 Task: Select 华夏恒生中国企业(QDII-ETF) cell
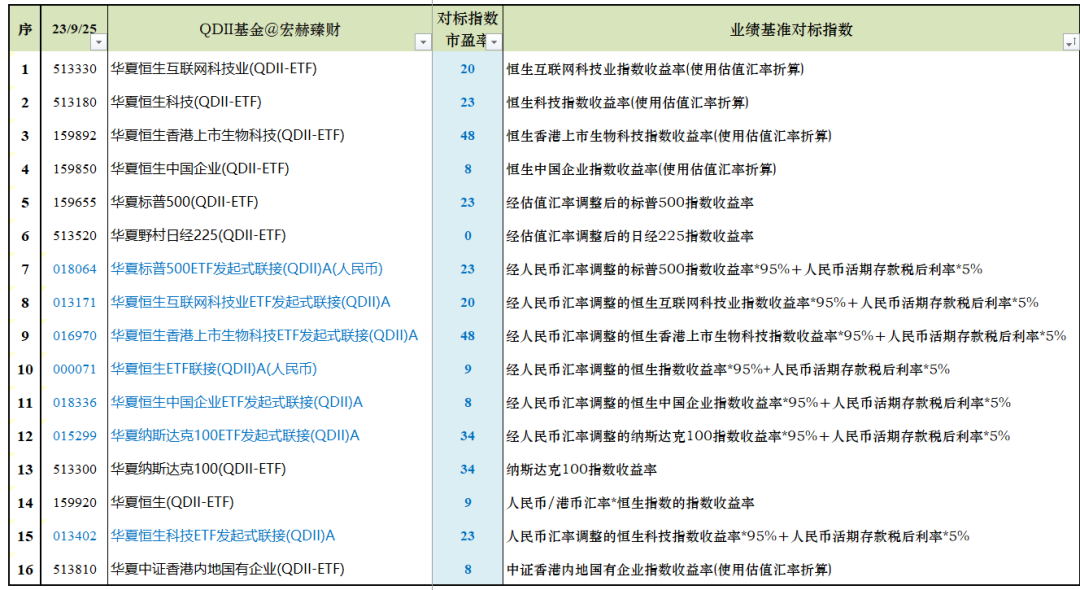click(x=270, y=169)
